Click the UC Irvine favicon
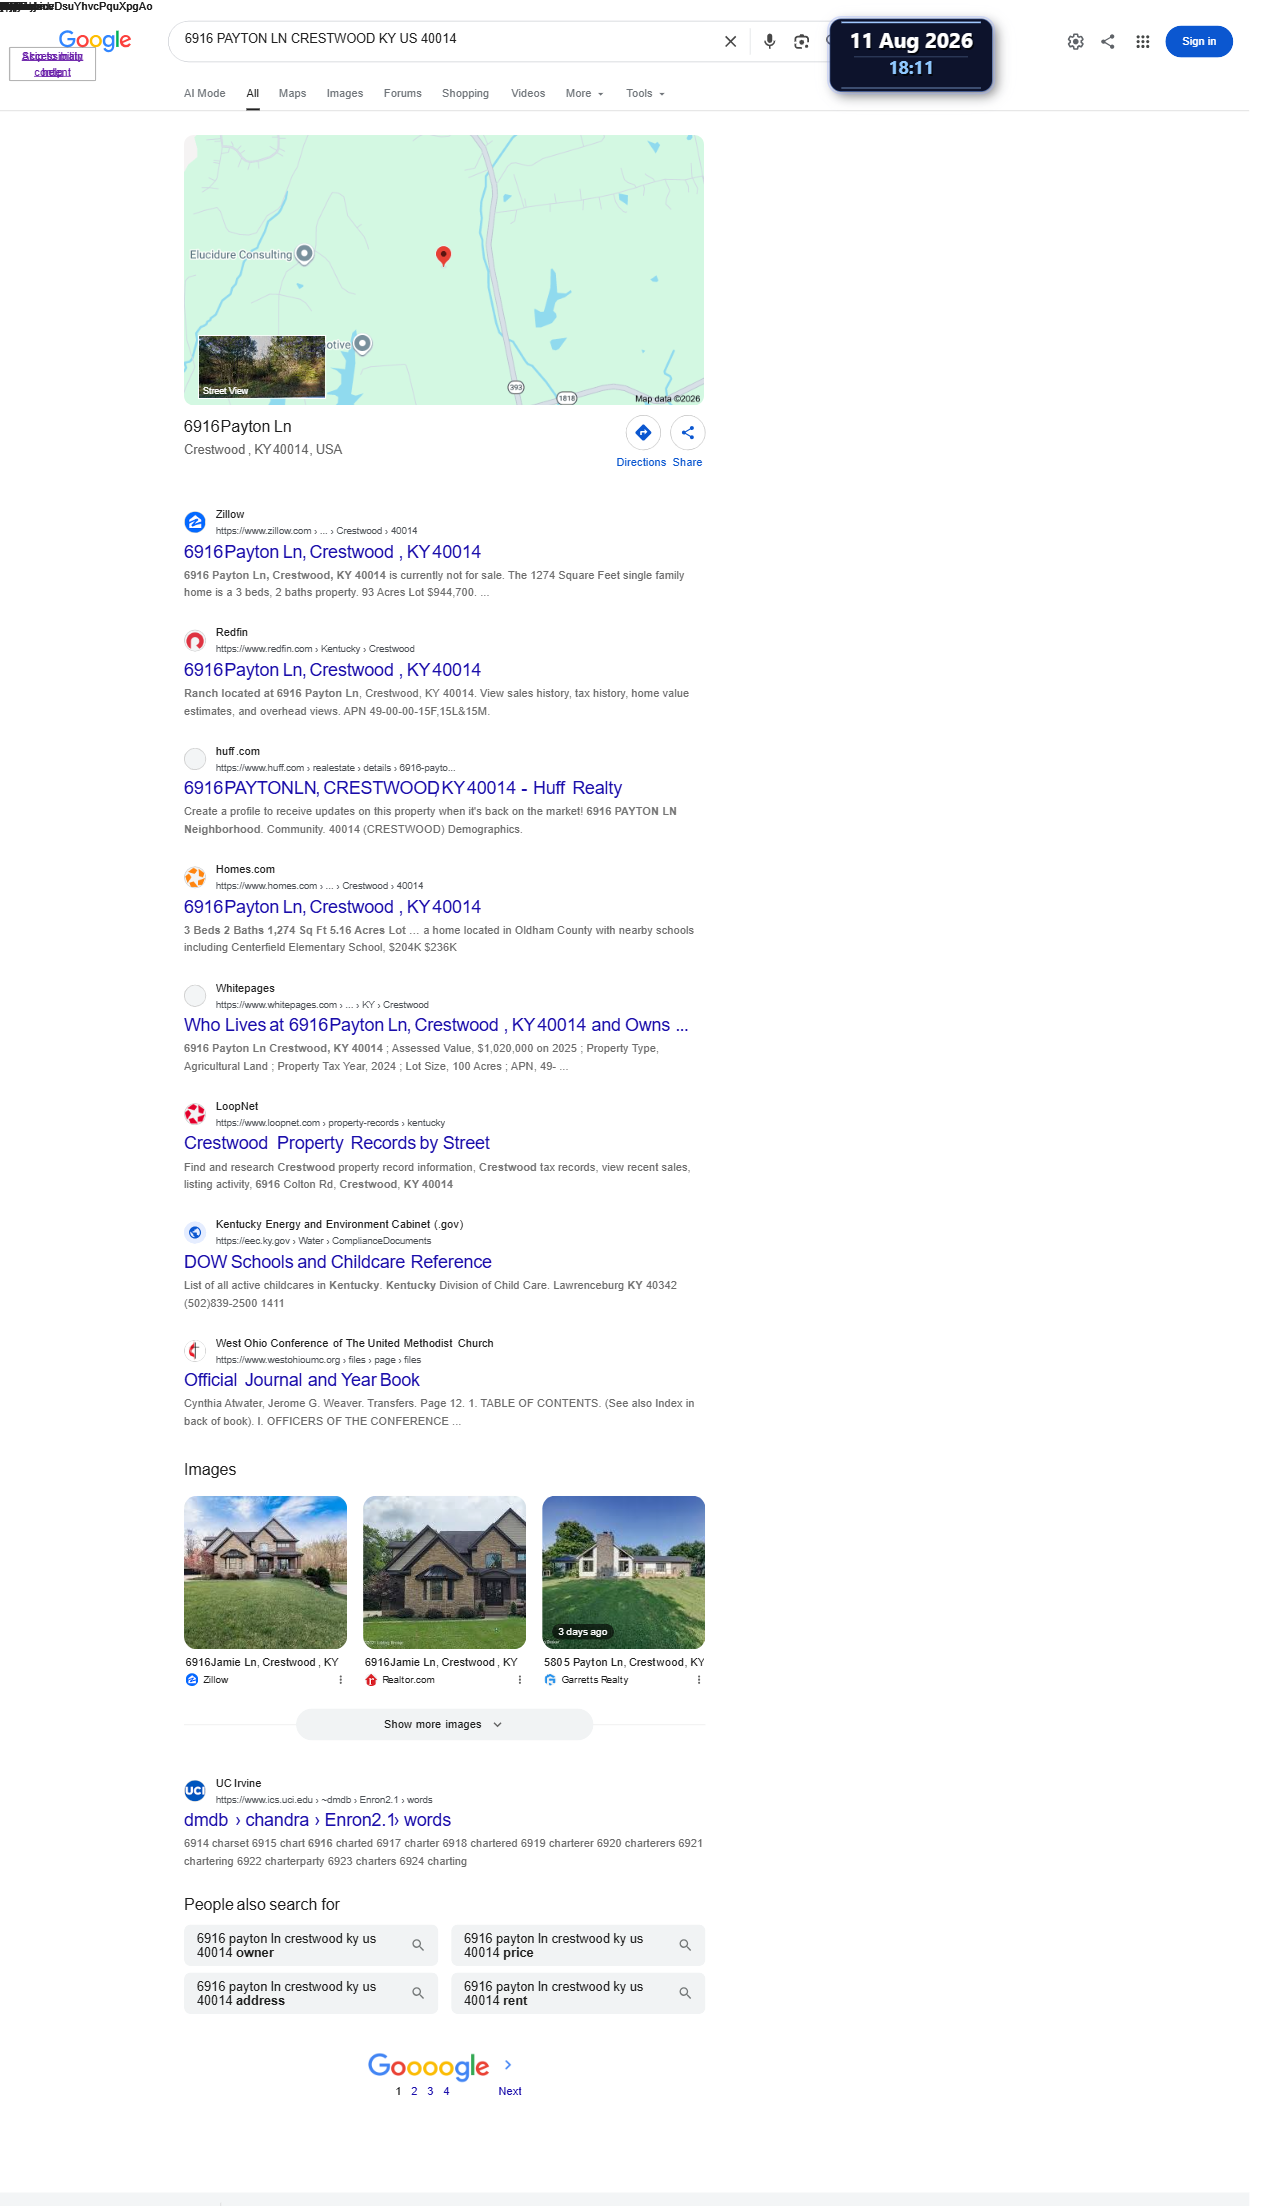 [195, 1791]
